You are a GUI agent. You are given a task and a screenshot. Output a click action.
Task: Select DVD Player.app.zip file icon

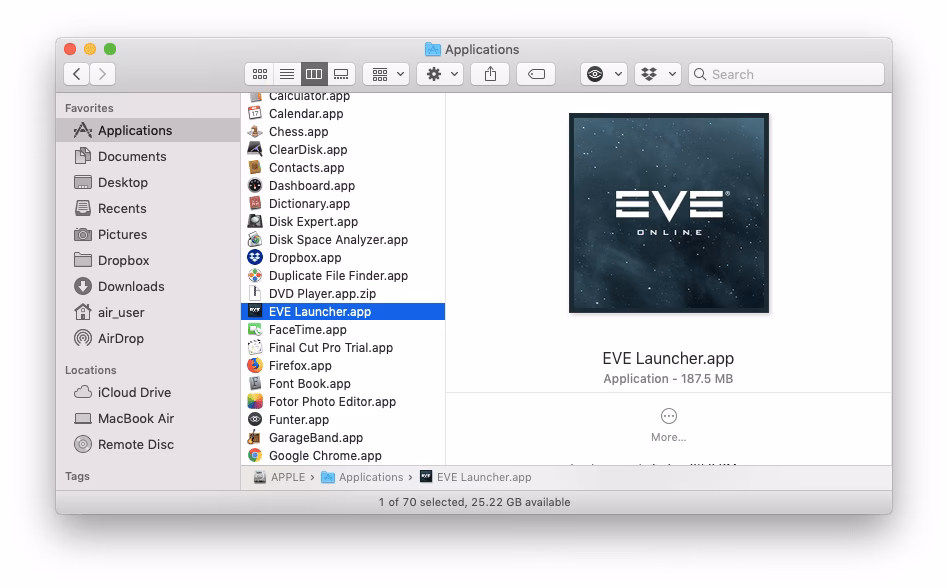tap(255, 293)
